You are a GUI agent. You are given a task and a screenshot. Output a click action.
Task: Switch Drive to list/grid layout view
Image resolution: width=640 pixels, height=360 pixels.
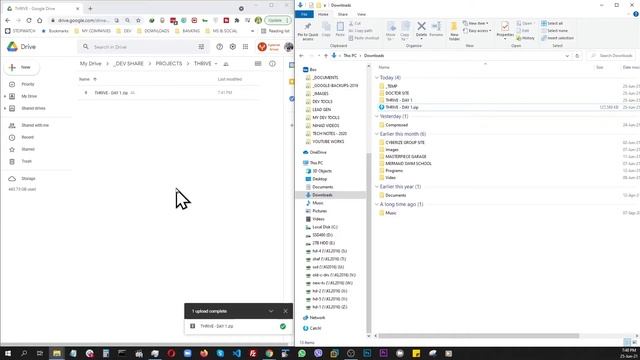pyautogui.click(x=258, y=64)
